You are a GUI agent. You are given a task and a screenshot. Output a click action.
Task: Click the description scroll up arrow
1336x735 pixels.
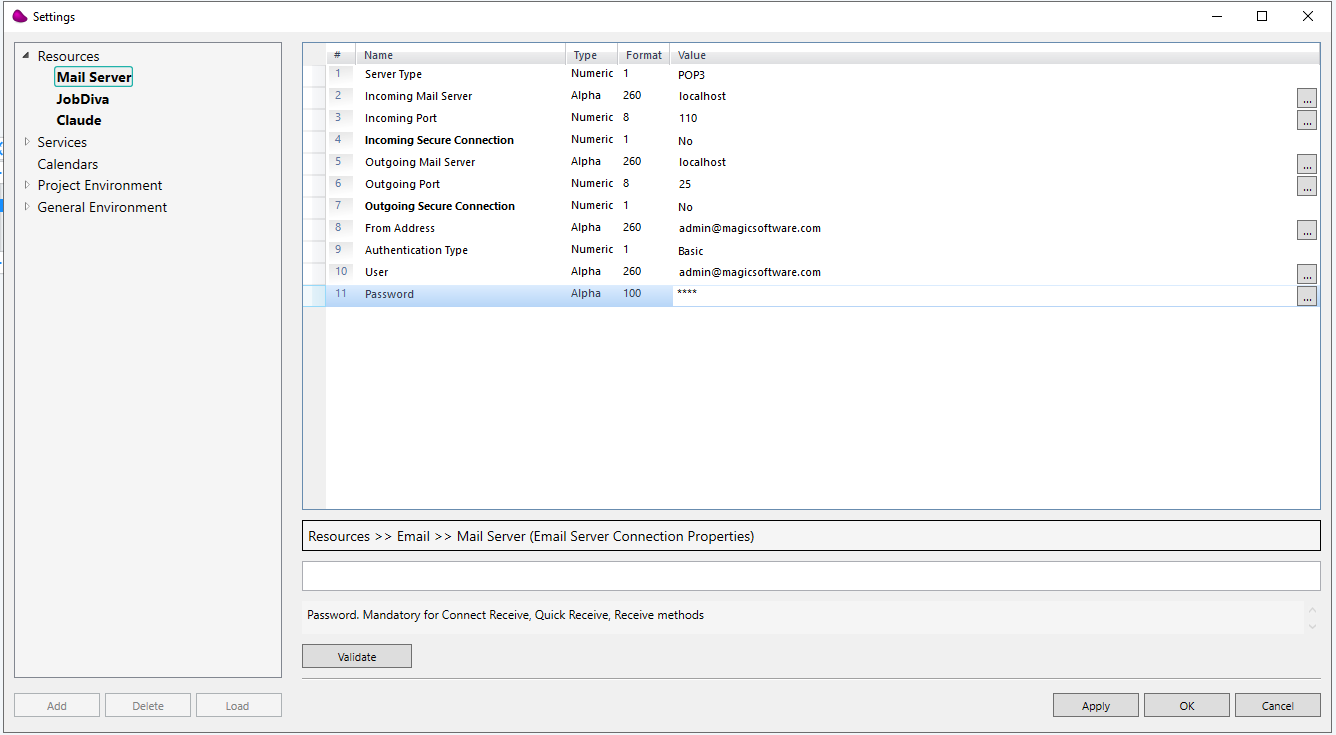1312,609
